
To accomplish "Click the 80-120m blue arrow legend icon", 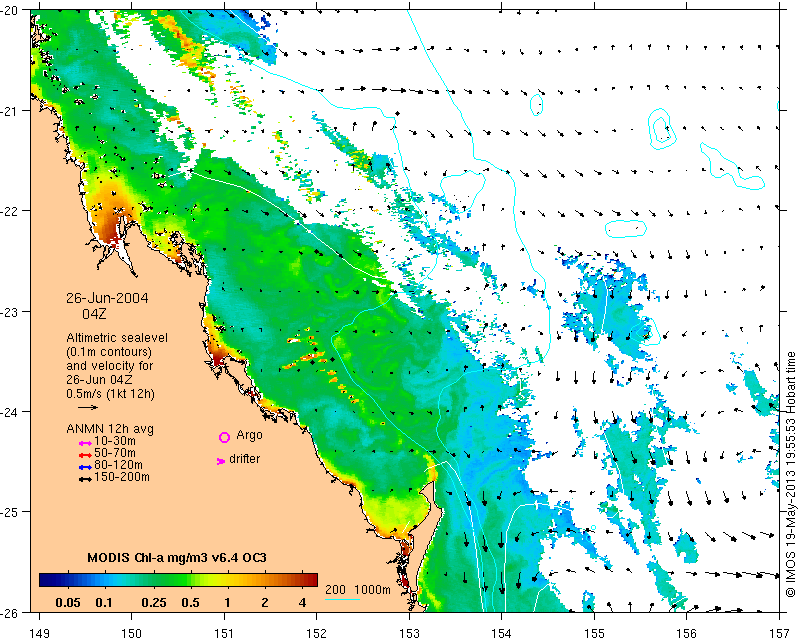I will tap(85, 467).
